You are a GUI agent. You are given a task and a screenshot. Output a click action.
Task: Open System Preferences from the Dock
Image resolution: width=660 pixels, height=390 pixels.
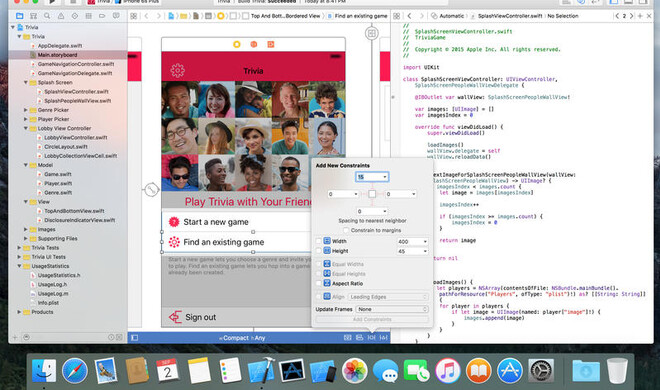(541, 371)
